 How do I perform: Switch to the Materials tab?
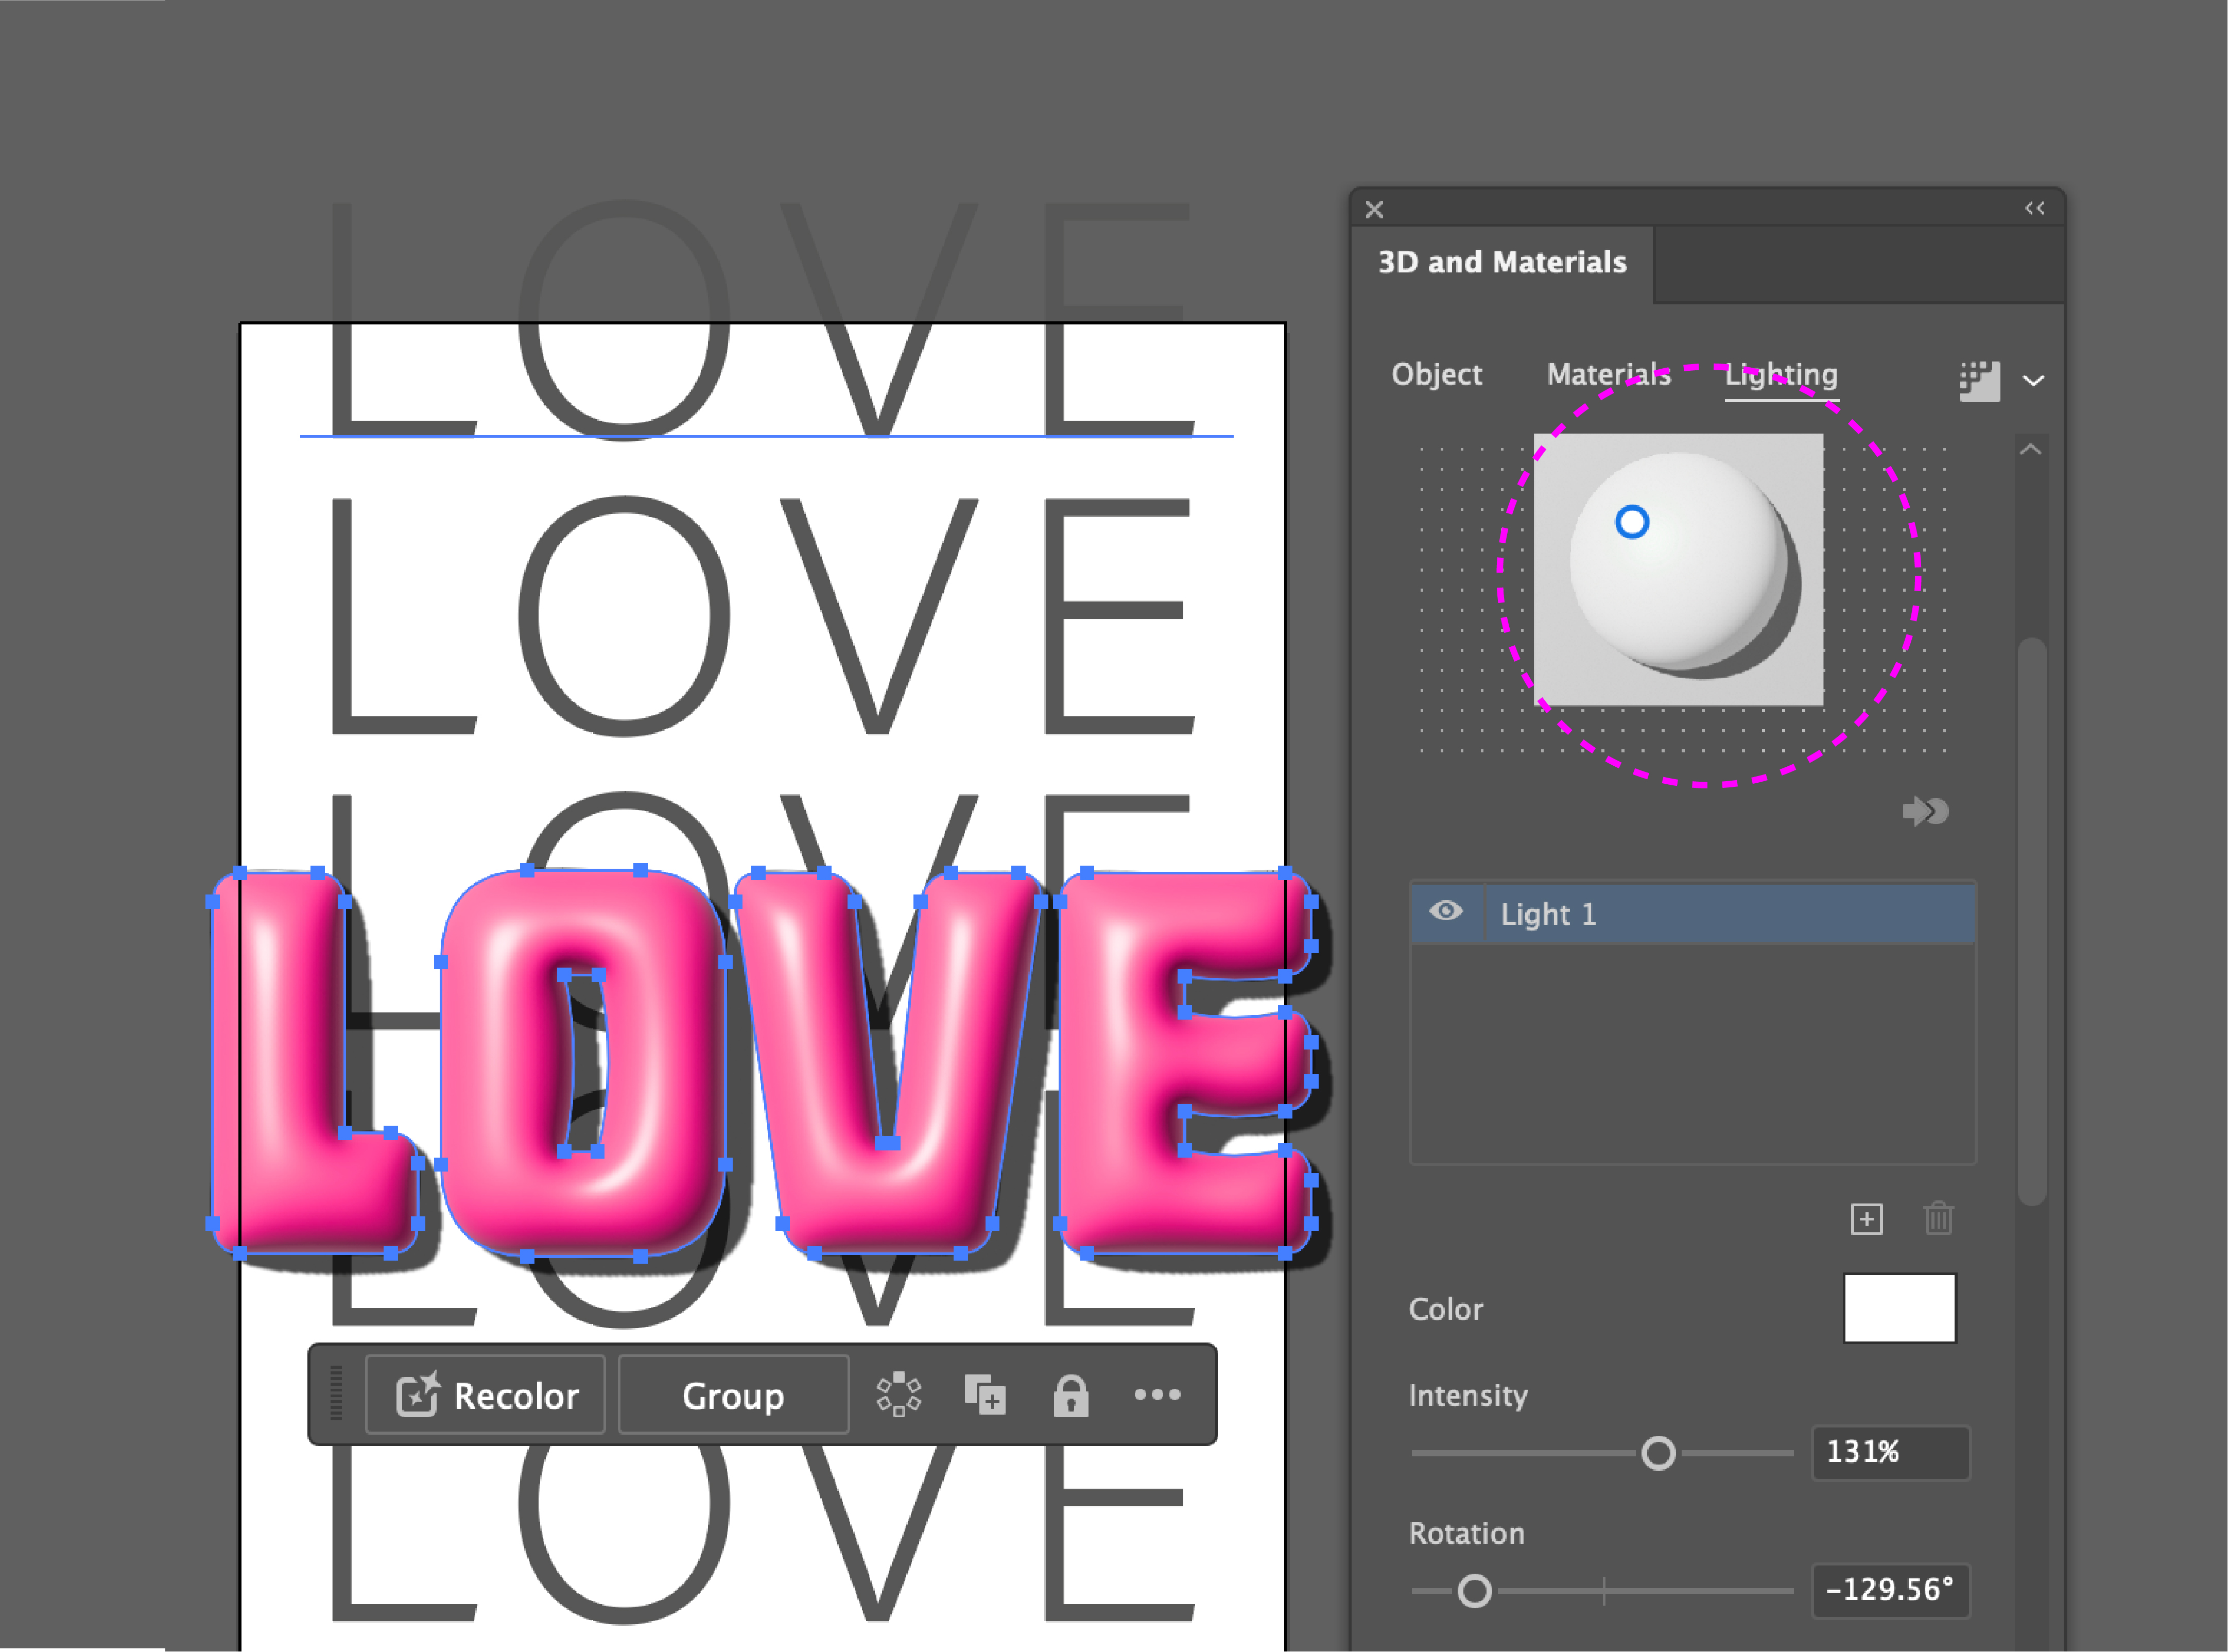pos(1608,374)
